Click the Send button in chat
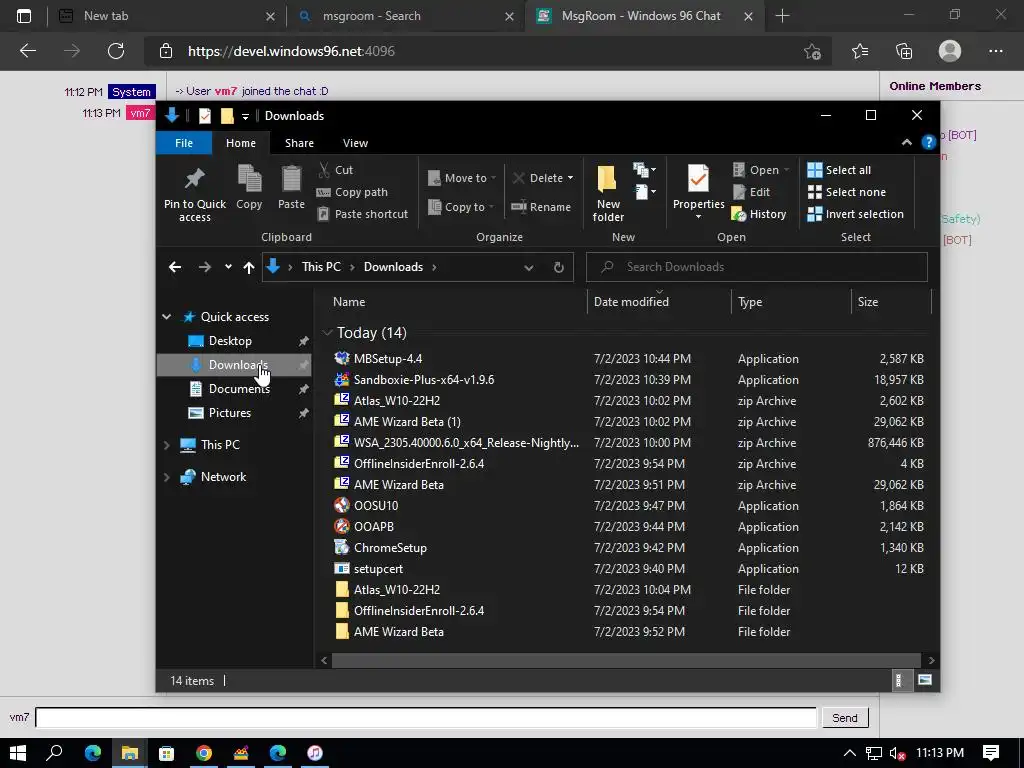The height and width of the screenshot is (768, 1024). point(844,718)
